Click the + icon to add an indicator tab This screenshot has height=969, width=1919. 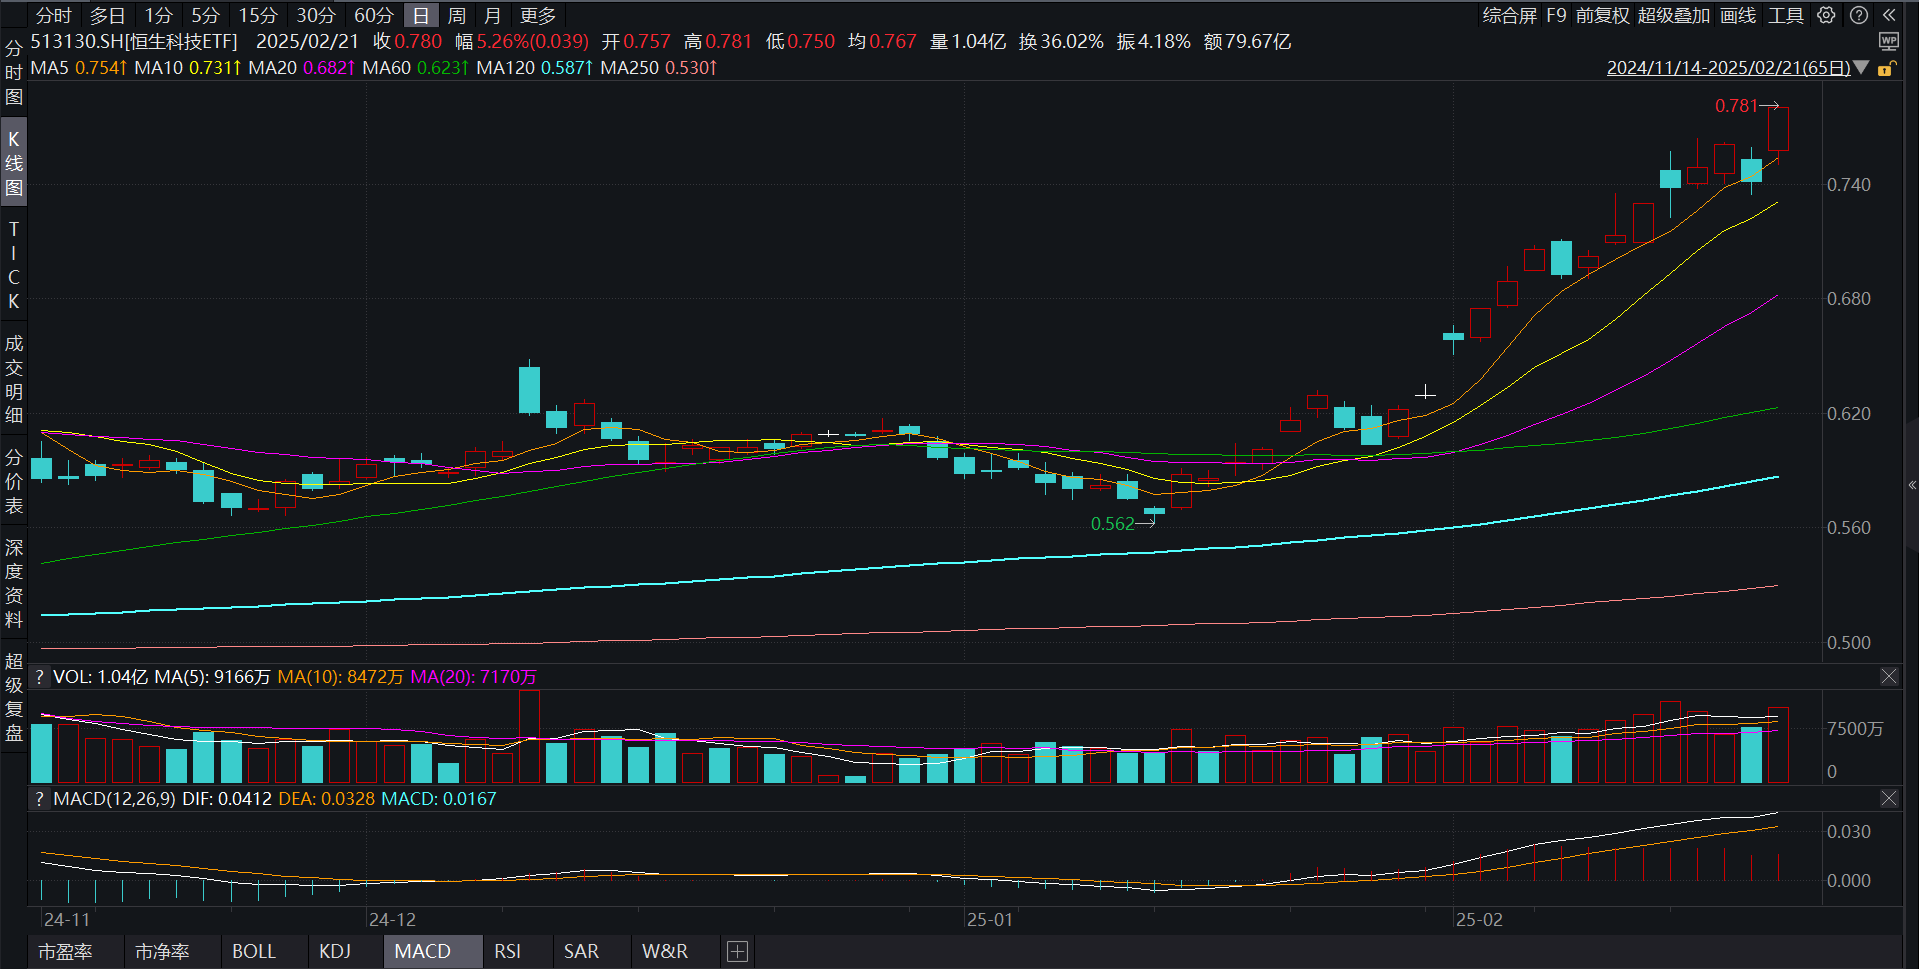[737, 951]
